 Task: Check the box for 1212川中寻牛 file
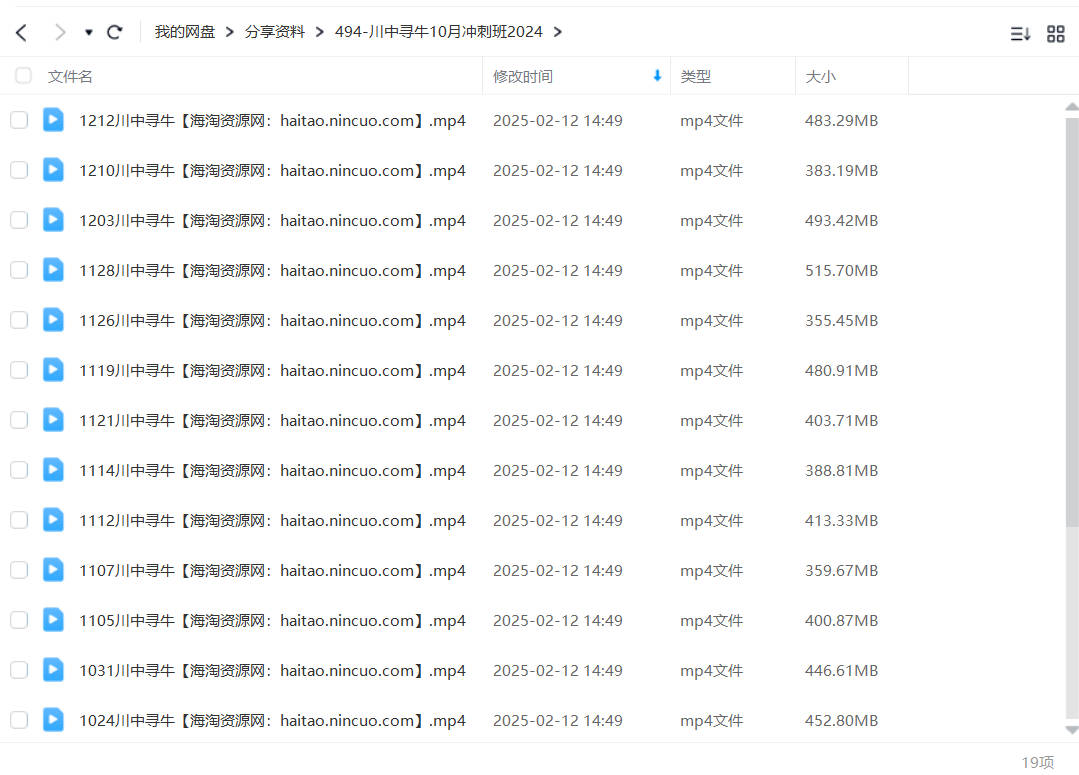[x=19, y=120]
